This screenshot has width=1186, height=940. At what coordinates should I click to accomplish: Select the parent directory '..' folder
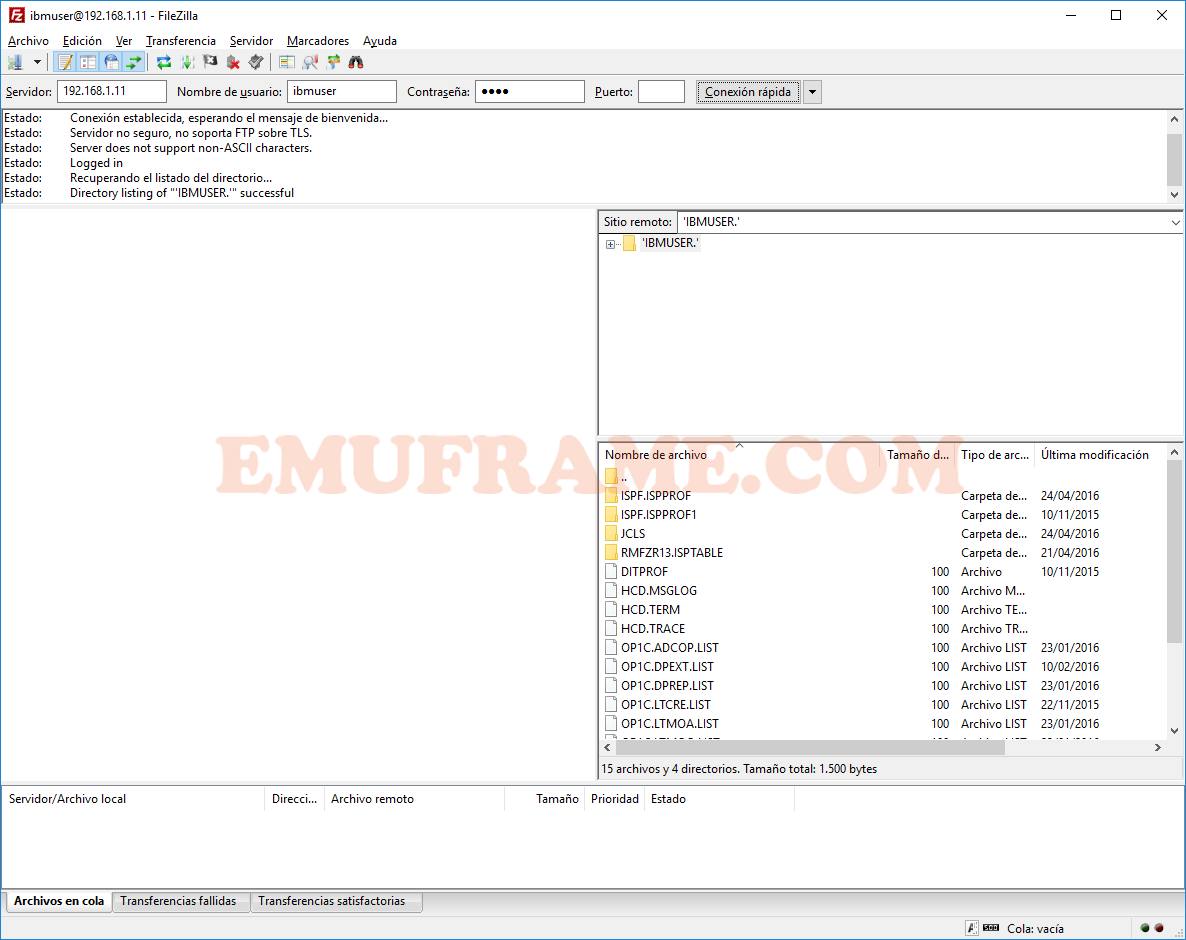pos(611,476)
